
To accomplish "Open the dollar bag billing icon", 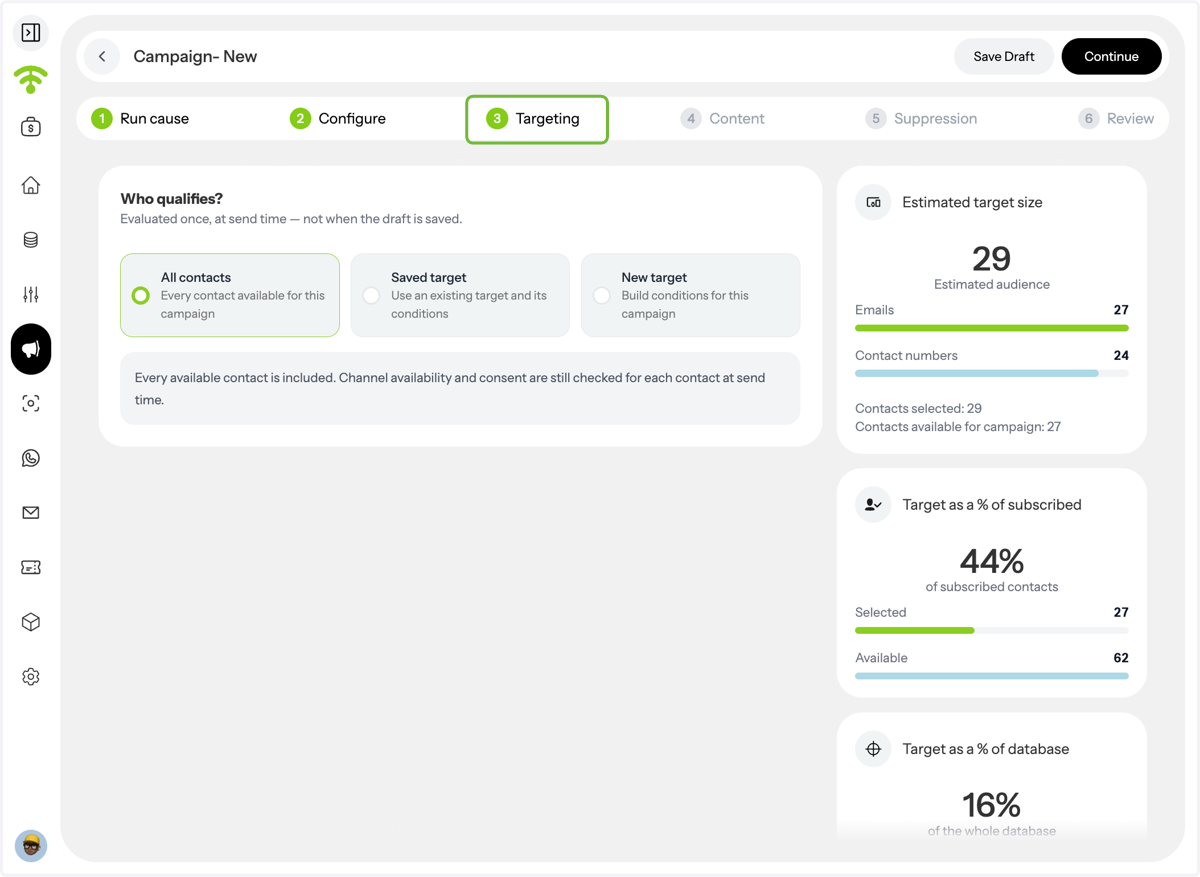I will [31, 127].
